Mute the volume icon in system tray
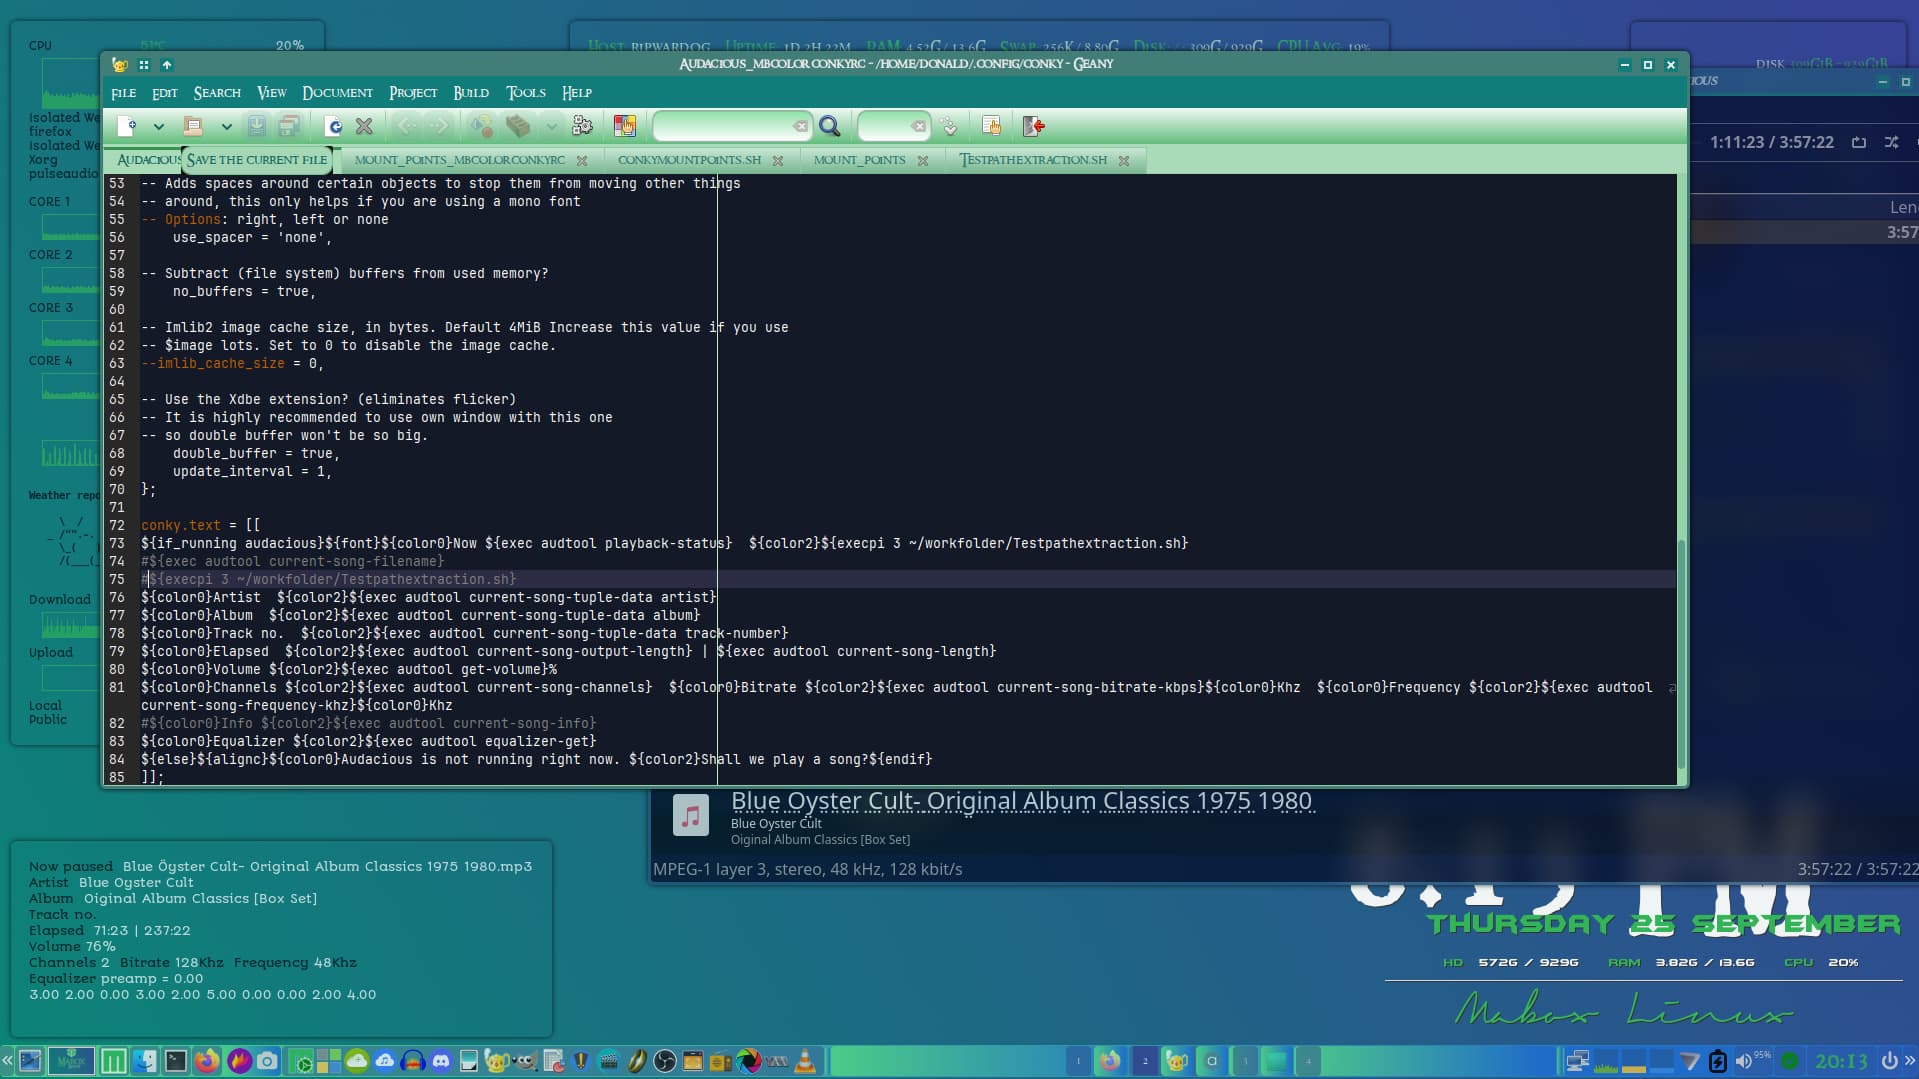The width and height of the screenshot is (1919, 1079). (x=1743, y=1061)
